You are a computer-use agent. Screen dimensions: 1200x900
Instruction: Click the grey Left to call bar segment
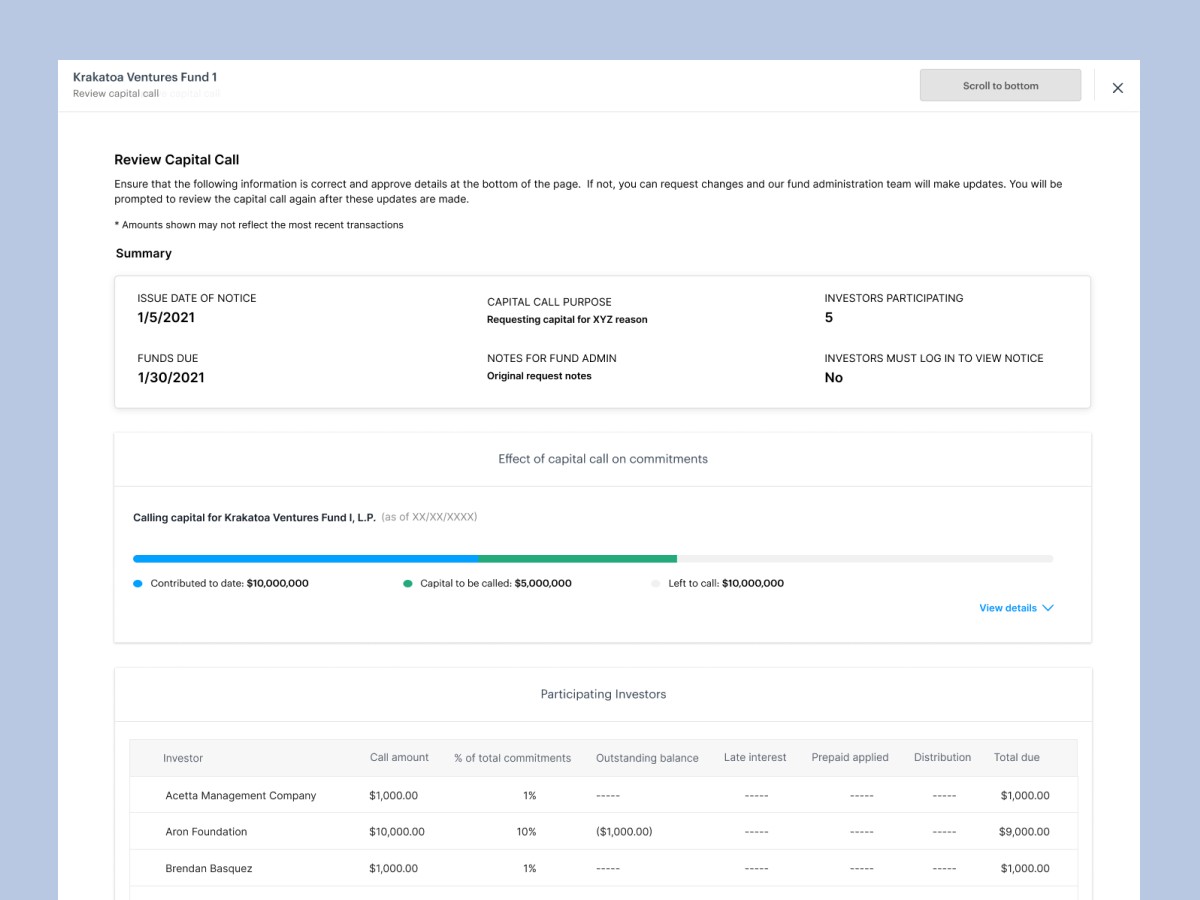tap(865, 559)
